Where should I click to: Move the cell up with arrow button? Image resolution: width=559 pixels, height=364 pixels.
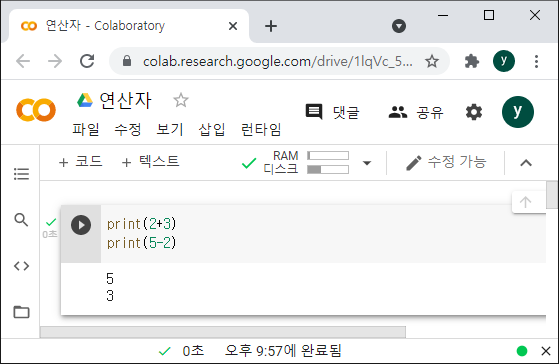[x=525, y=202]
